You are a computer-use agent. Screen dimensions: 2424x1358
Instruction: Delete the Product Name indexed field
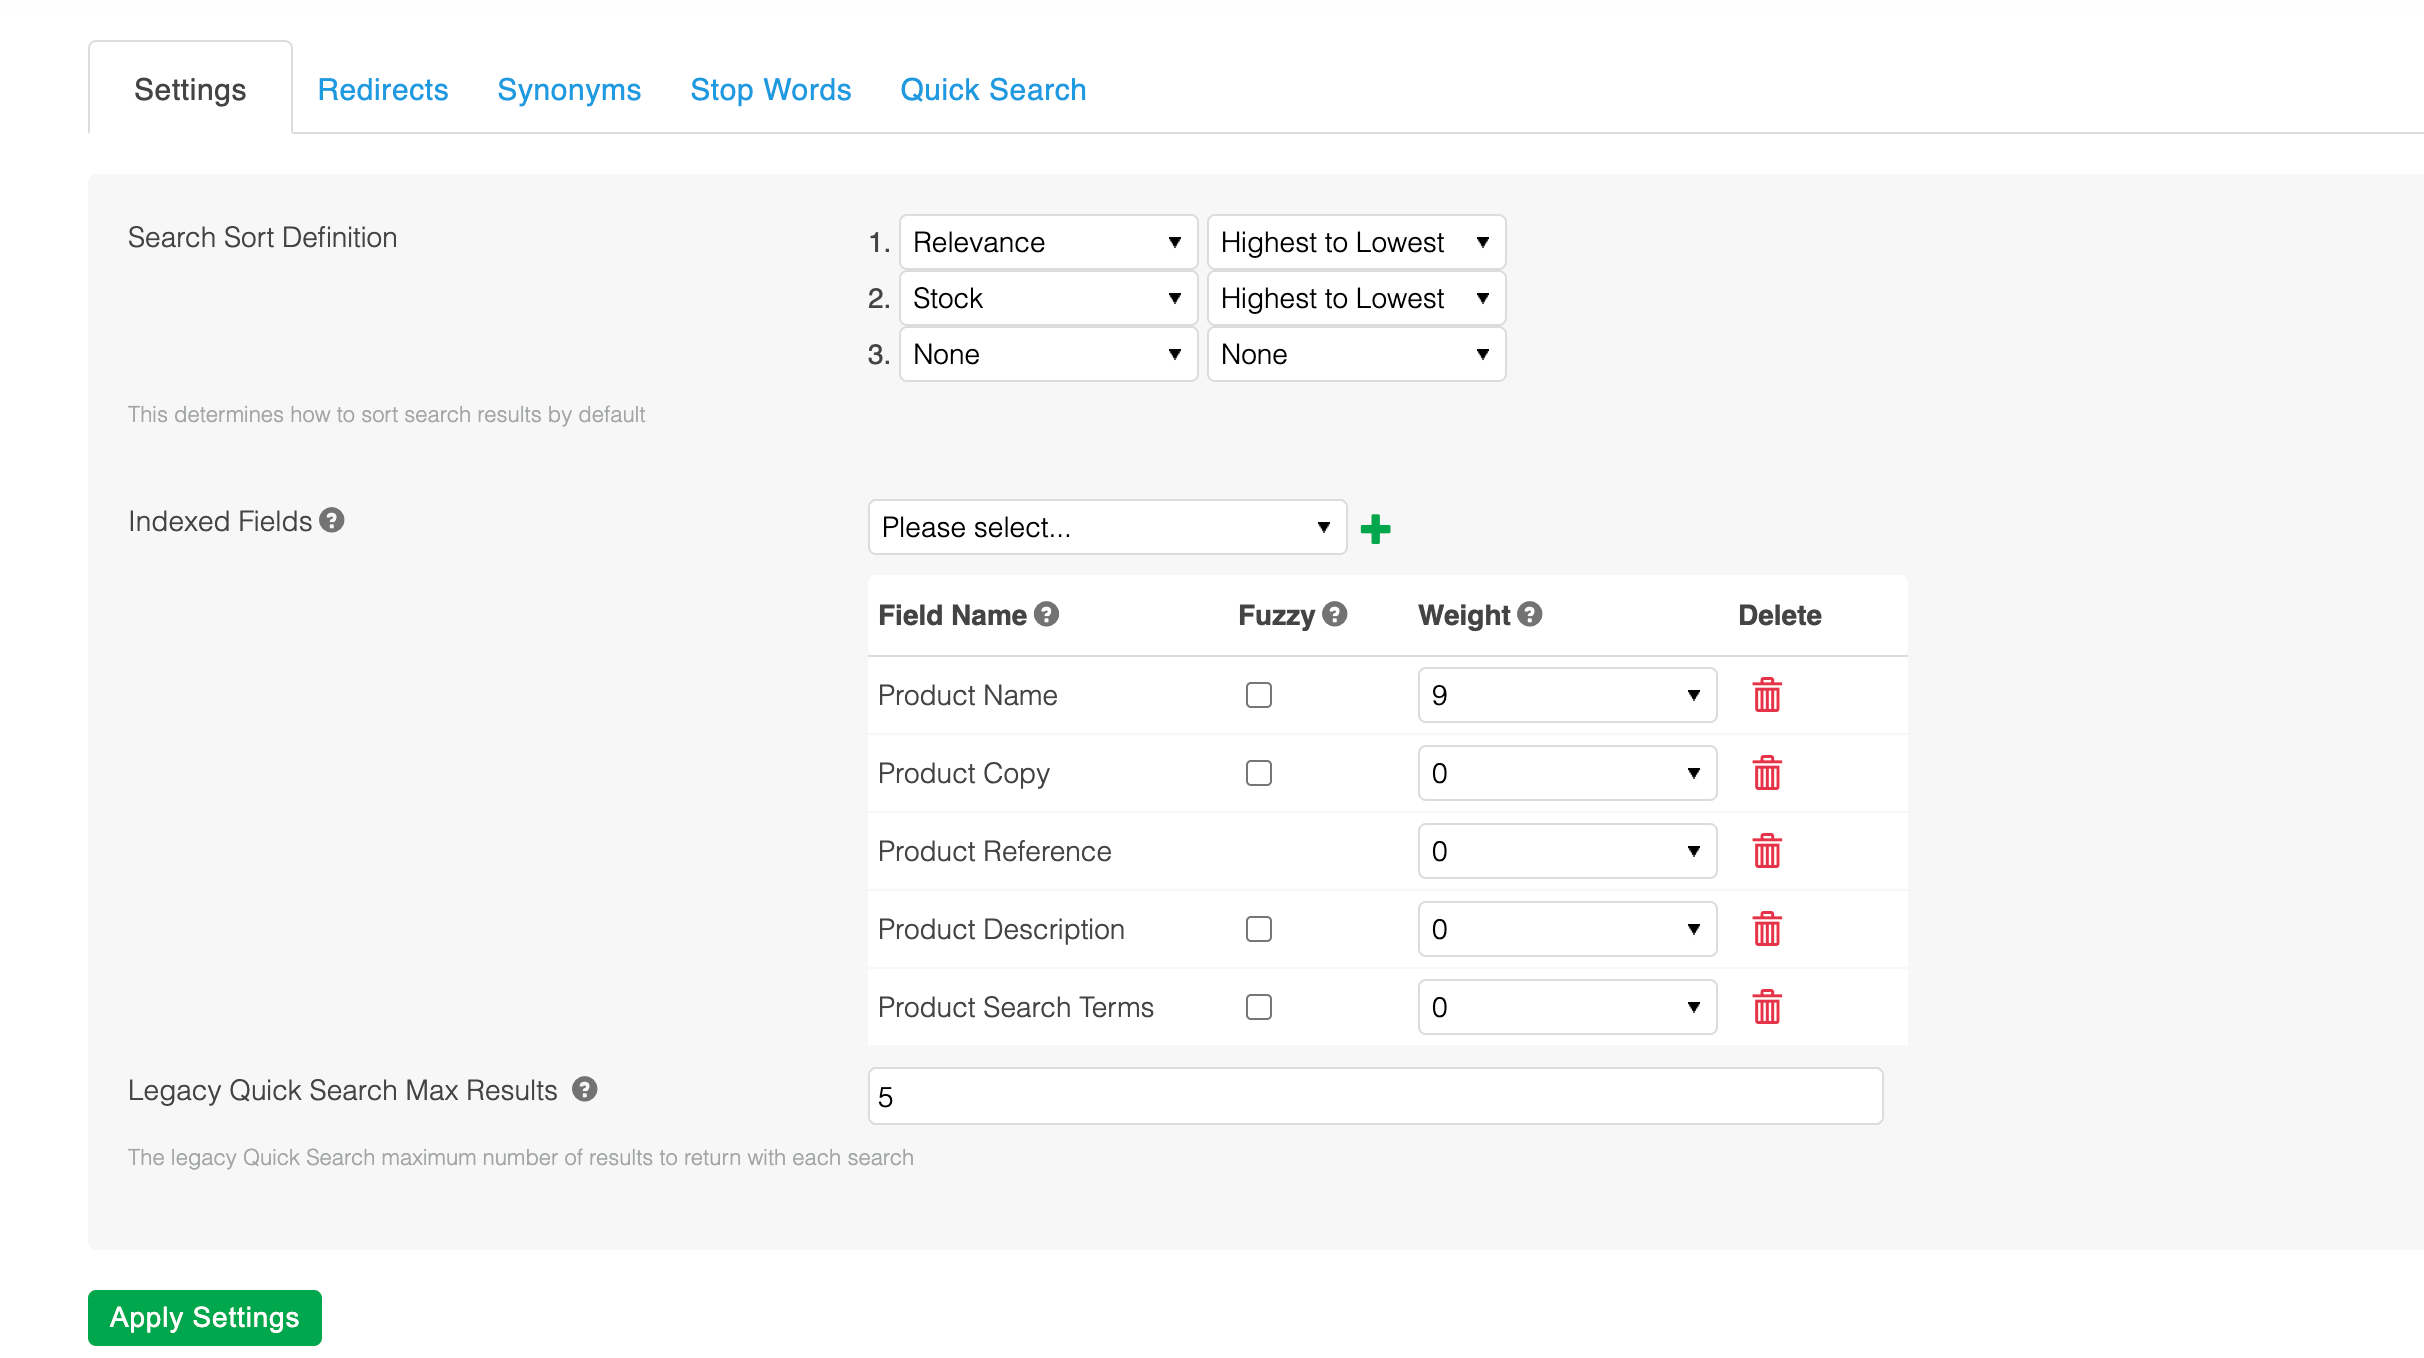coord(1766,695)
